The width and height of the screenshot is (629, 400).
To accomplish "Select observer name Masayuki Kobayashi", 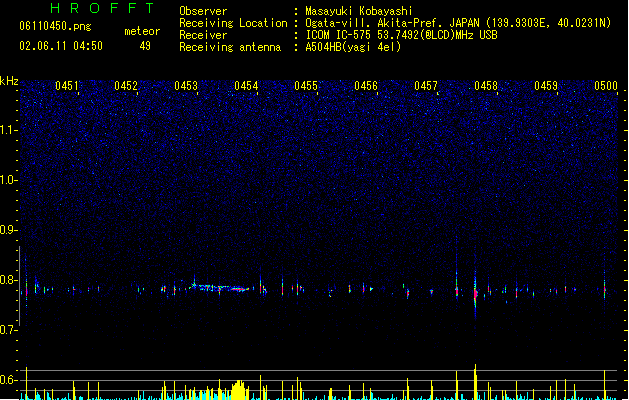I will 359,11.
